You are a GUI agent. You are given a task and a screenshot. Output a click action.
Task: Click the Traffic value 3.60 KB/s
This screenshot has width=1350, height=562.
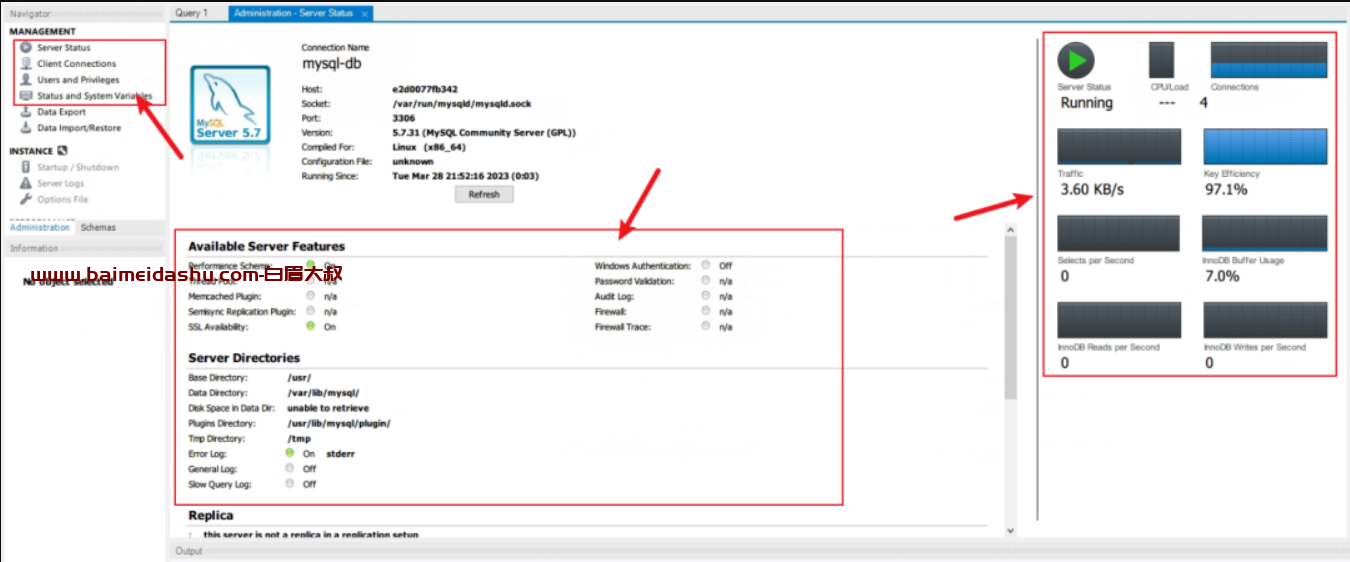point(1092,189)
